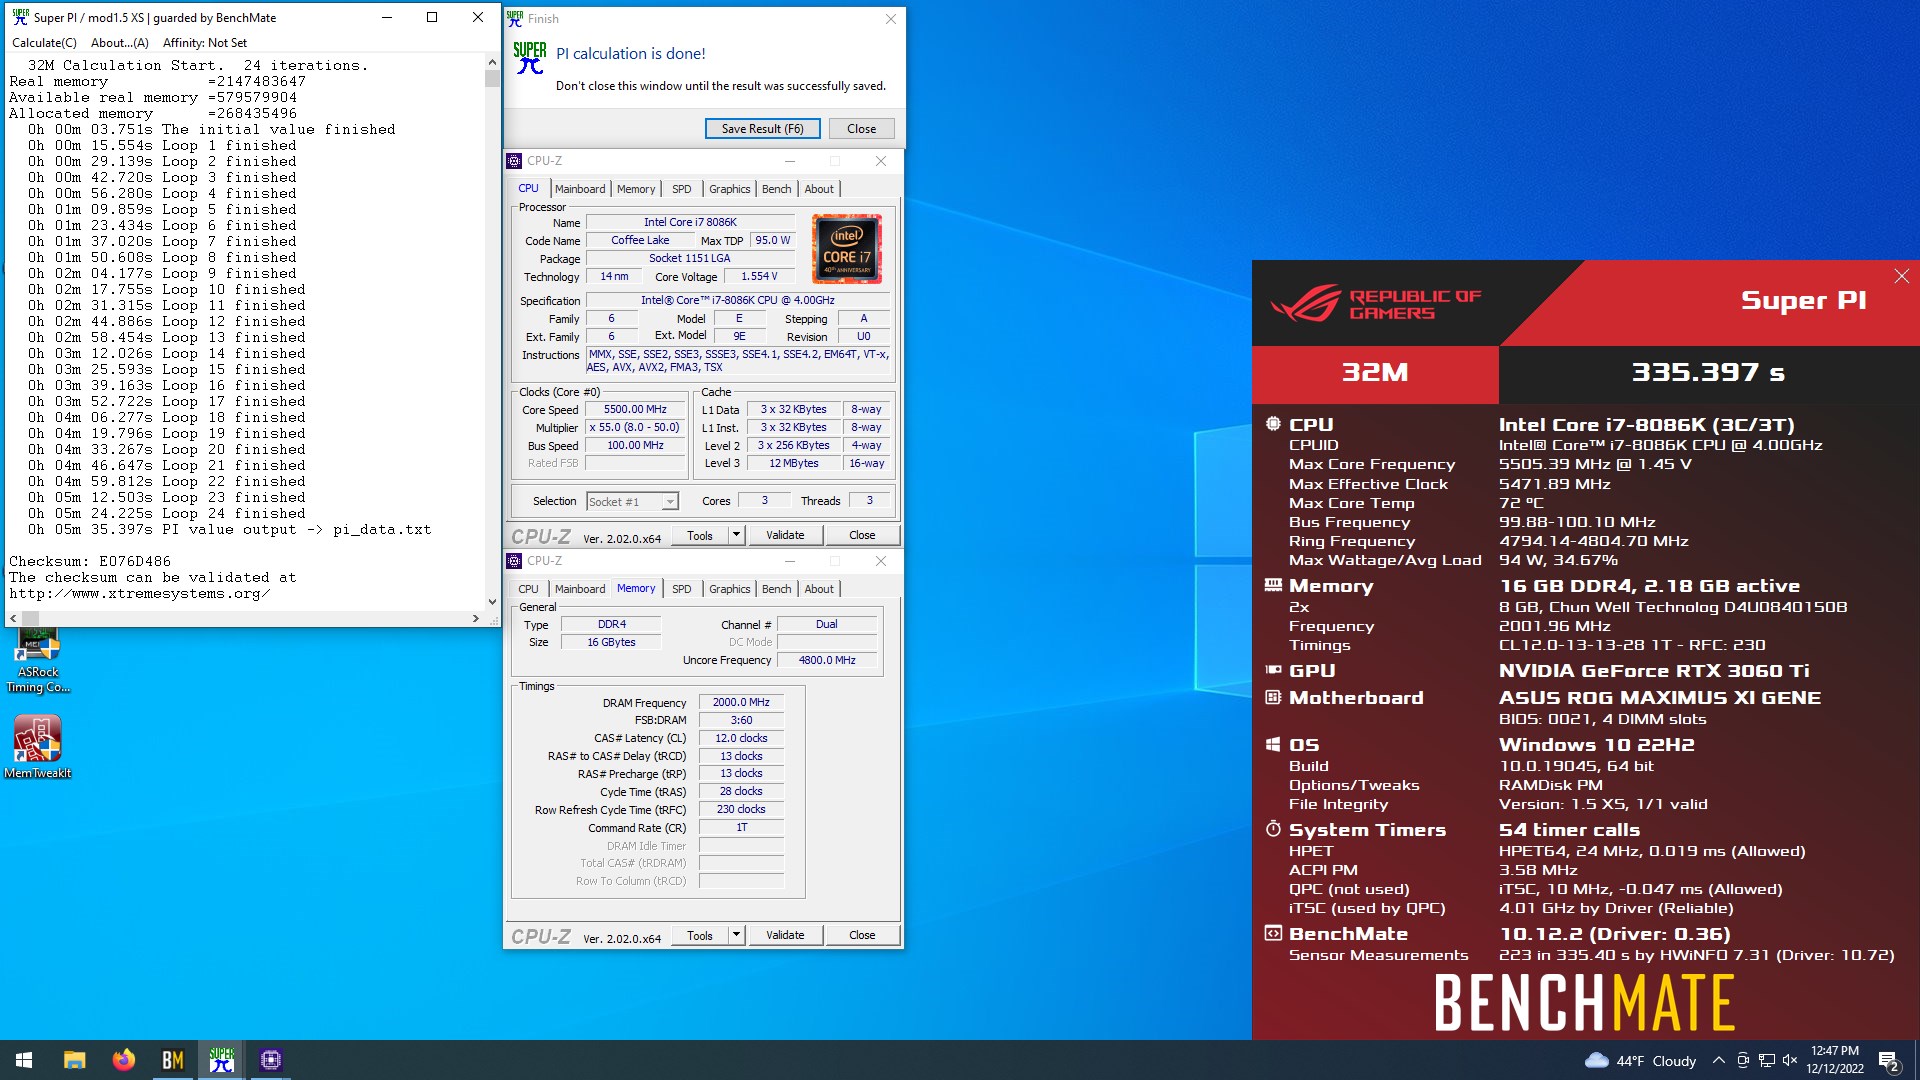Expand Tools dropdown arrow in upper CPU-Z
The height and width of the screenshot is (1080, 1920).
[737, 536]
